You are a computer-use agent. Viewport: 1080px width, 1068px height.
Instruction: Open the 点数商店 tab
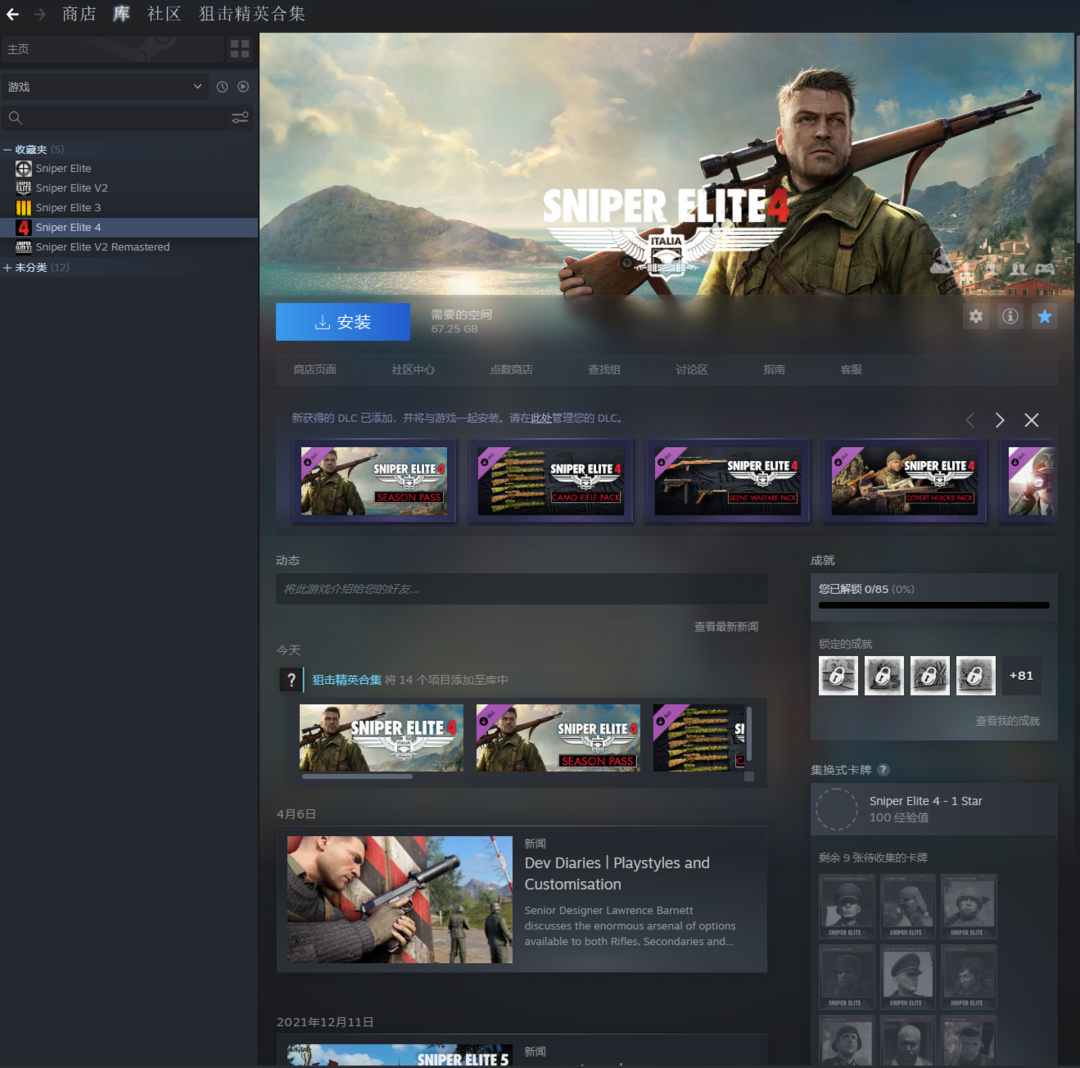(x=511, y=370)
